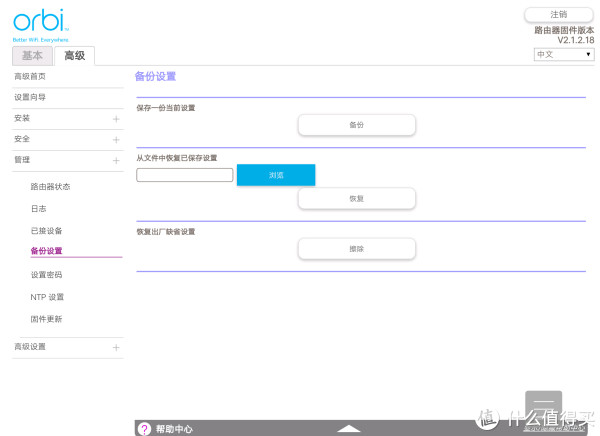Open 路由器状态 in the sidebar
The width and height of the screenshot is (600, 436).
coord(50,187)
